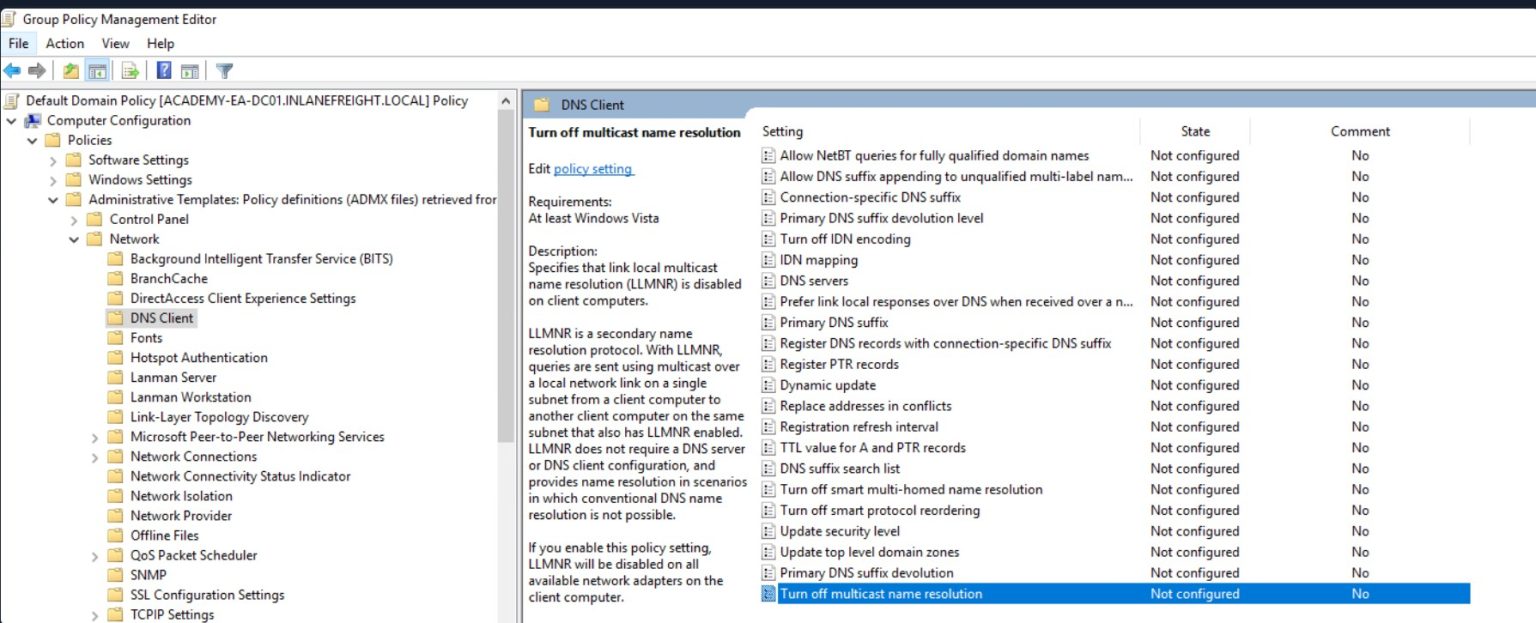The image size is (1536, 623).
Task: Click the Up One Level folder icon
Action: coord(70,71)
